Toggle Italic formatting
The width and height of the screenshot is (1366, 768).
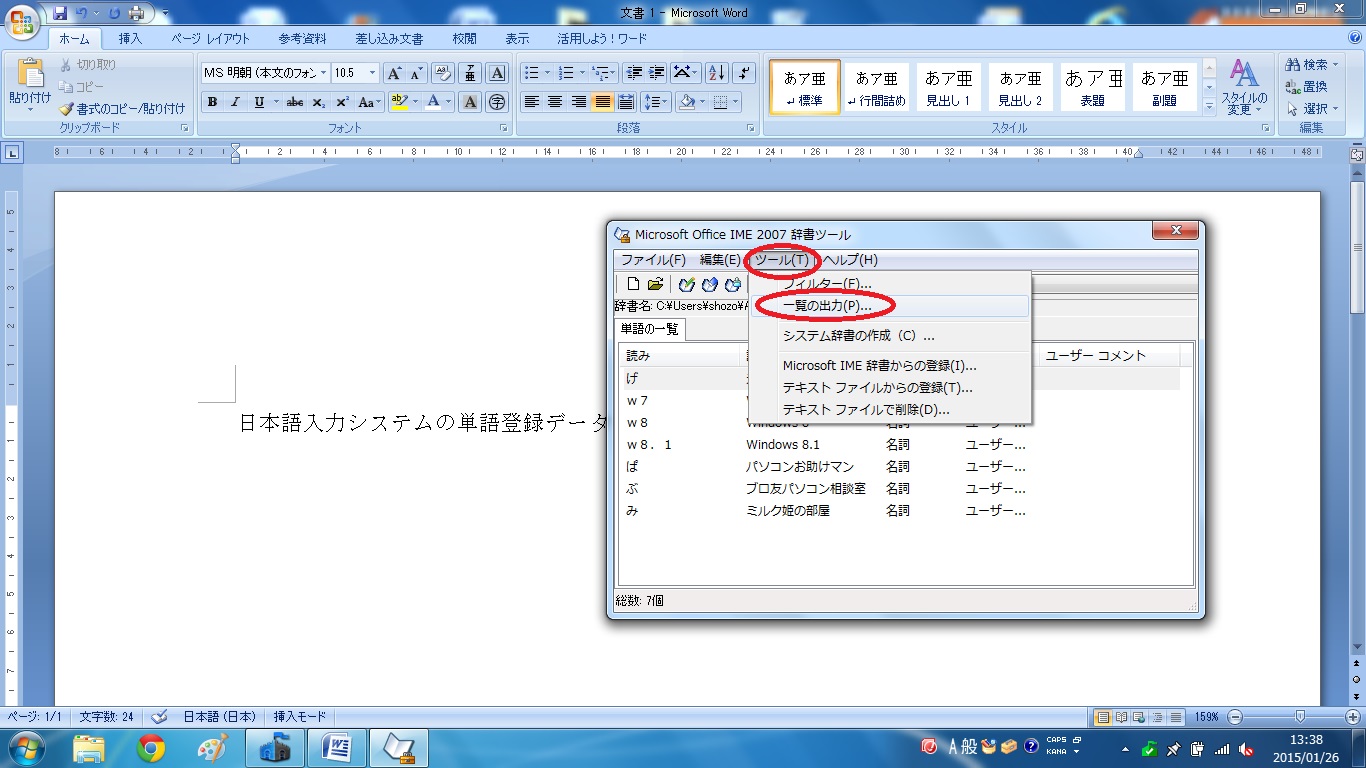235,102
